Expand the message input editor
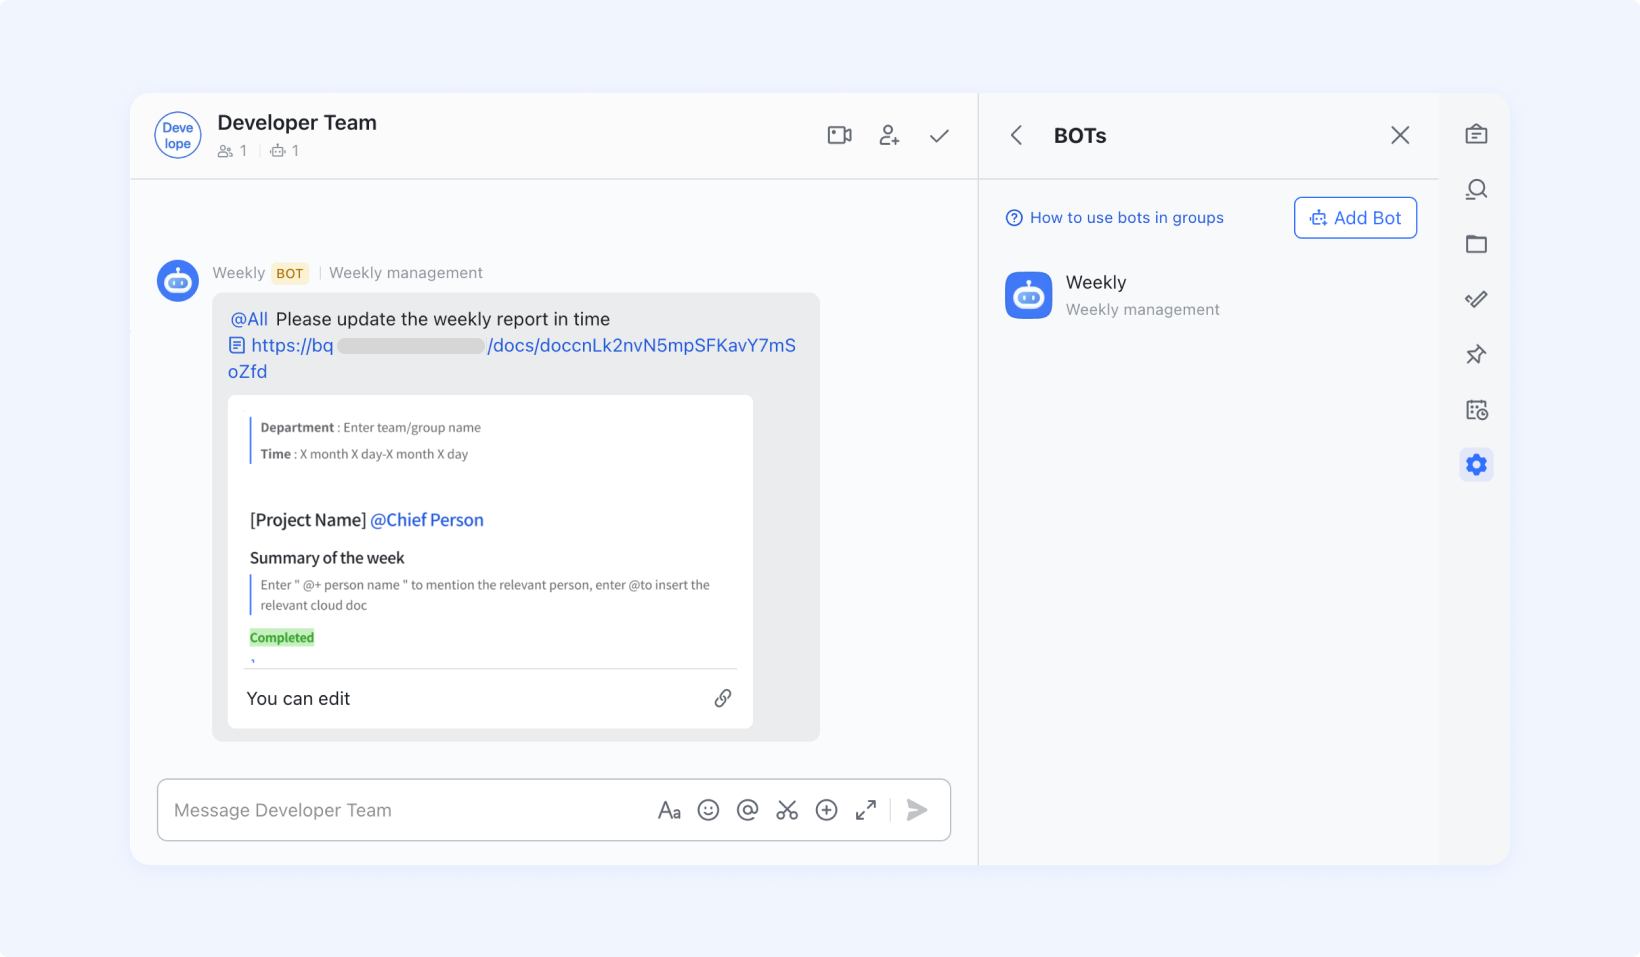The image size is (1640, 957). tap(866, 810)
